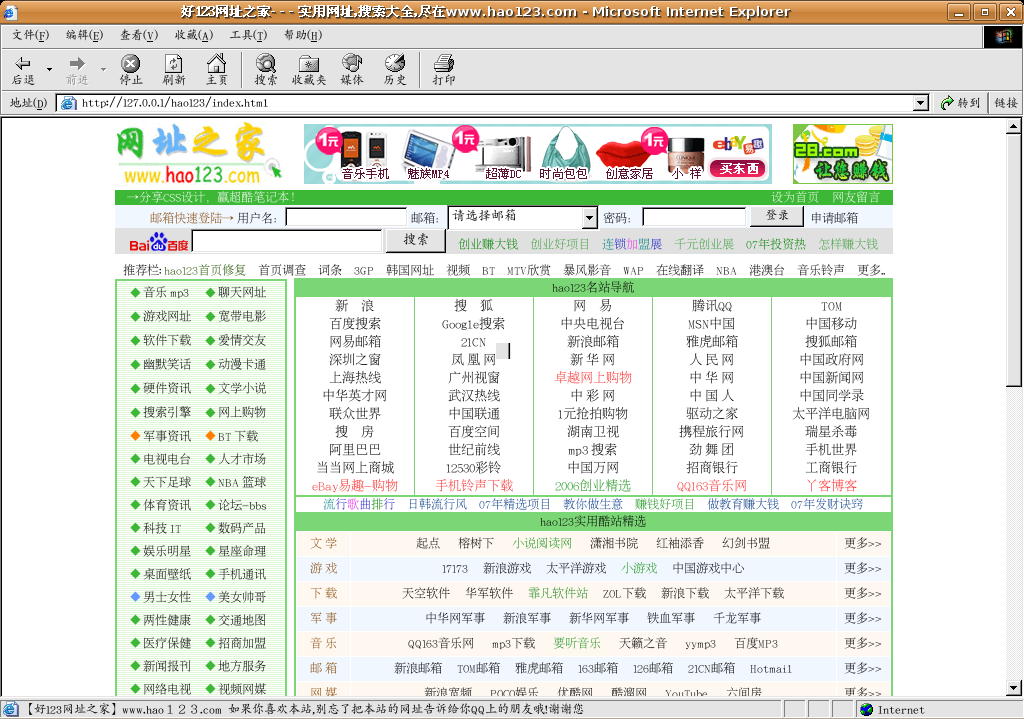The image size is (1024, 719).
Task: Open the 查看(V) menu
Action: click(139, 35)
